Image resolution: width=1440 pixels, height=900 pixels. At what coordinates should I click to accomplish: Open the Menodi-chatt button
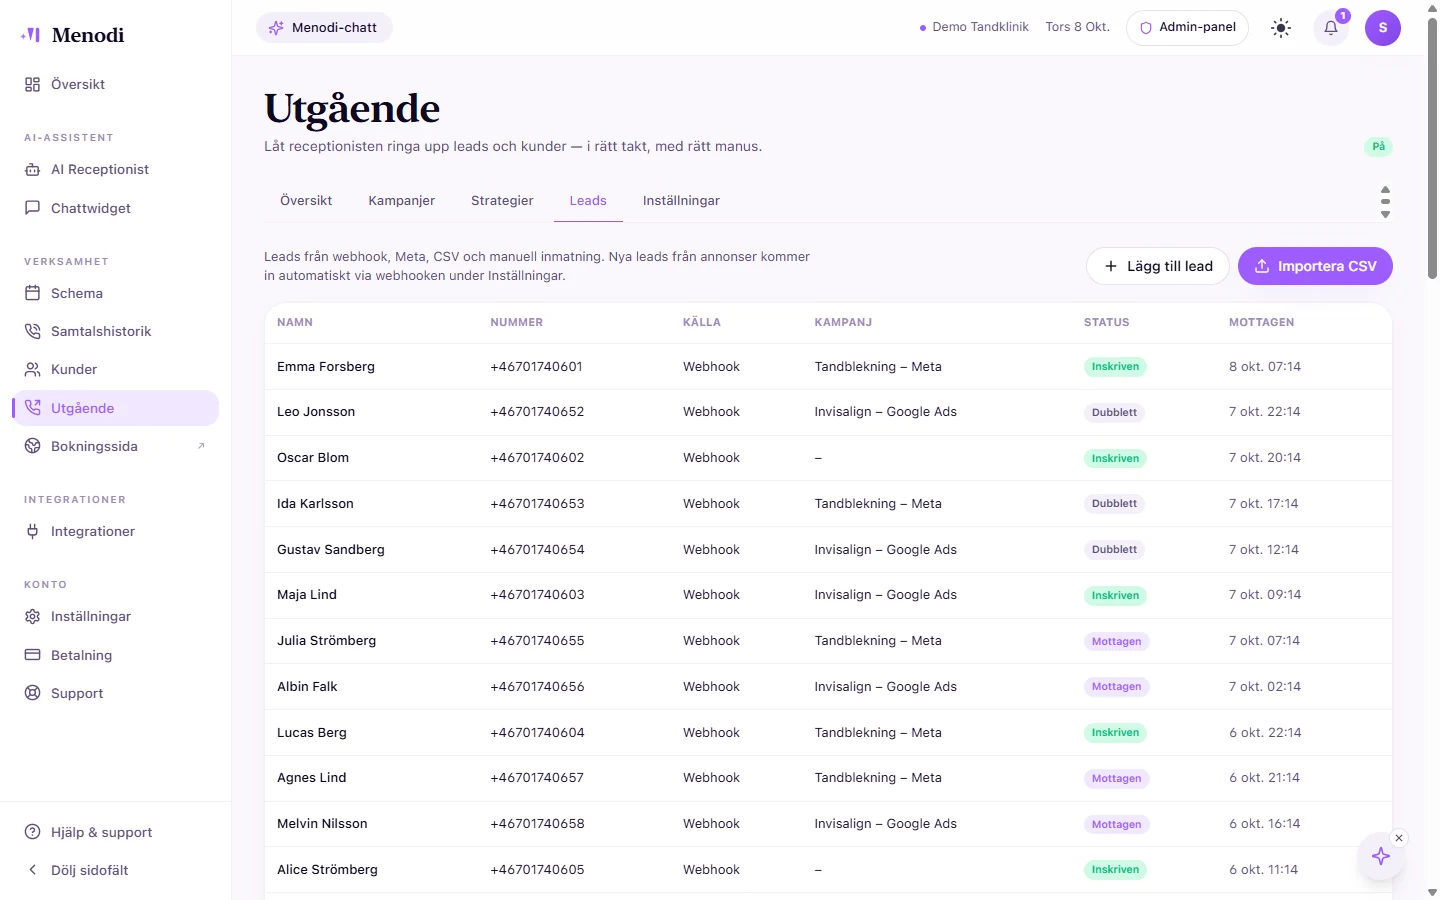[x=324, y=28]
